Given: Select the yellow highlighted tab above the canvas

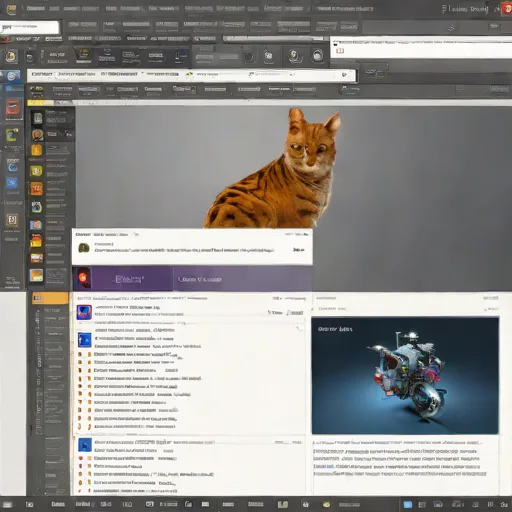Looking at the screenshot, I should pos(40,103).
